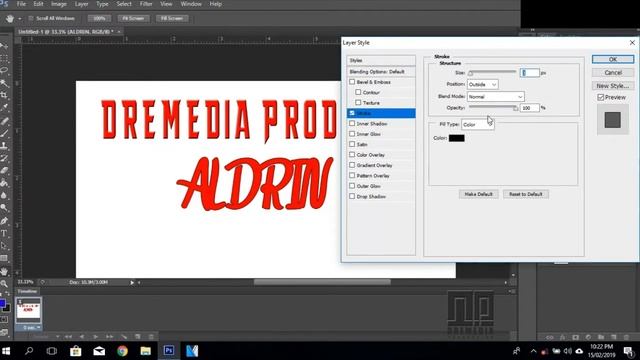Screen dimensions: 640x360
Task: Open Hand tool preset picker arrow
Action: click(20, 19)
